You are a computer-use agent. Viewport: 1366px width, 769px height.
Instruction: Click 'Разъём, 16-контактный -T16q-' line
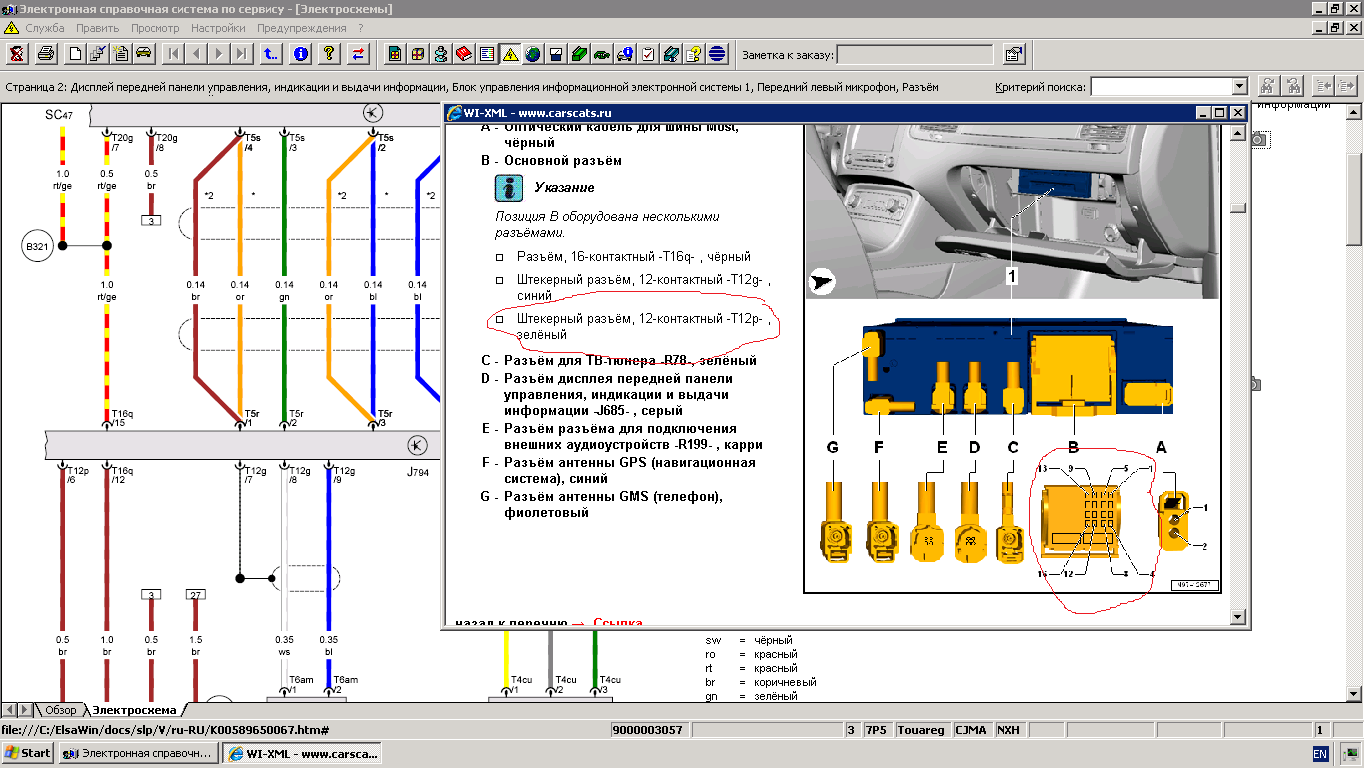(633, 256)
